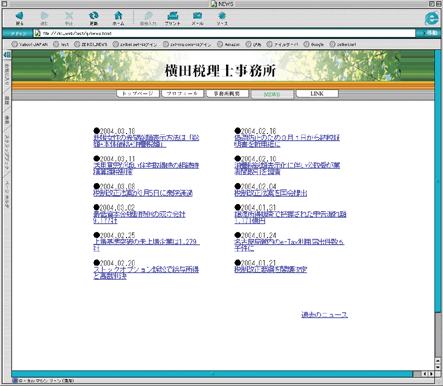Toggle the Explorer bar collapse icon at left
The image size is (443, 386).
7,54
